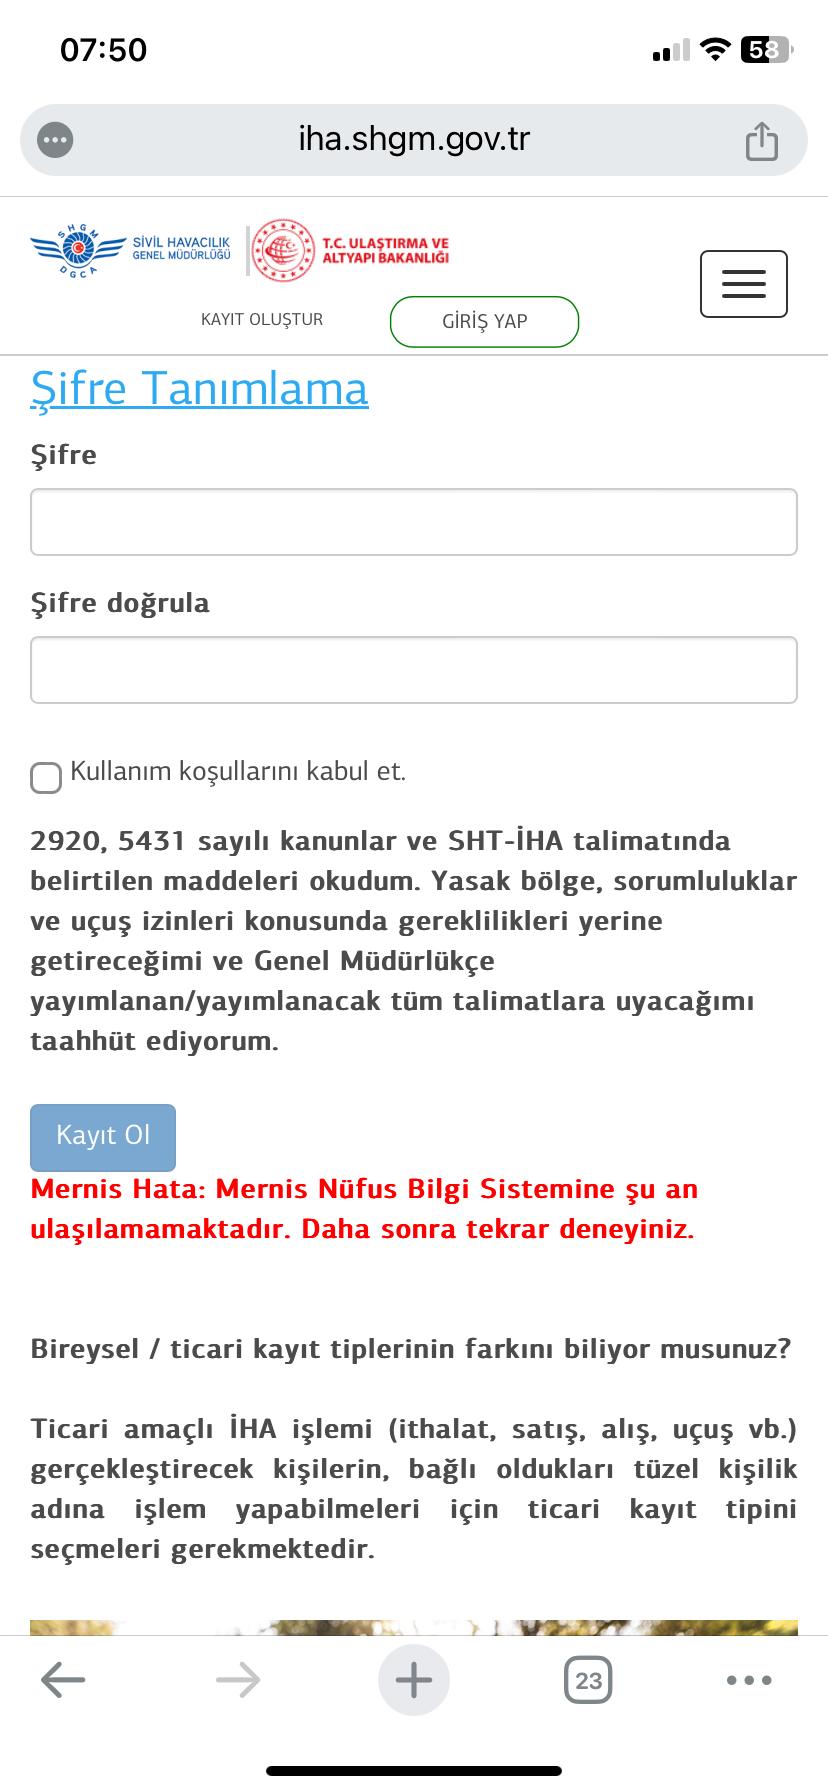Viewport: 828px width, 1792px height.
Task: Open a new tab with the plus icon
Action: [413, 1679]
